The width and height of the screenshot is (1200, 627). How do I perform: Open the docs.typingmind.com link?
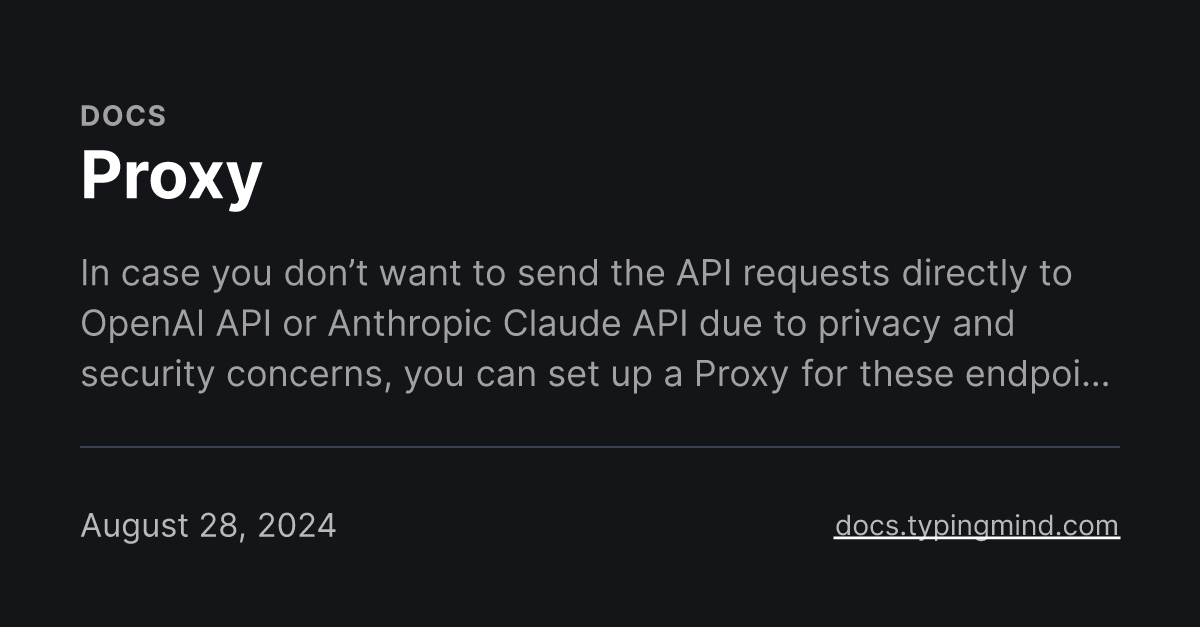(976, 525)
